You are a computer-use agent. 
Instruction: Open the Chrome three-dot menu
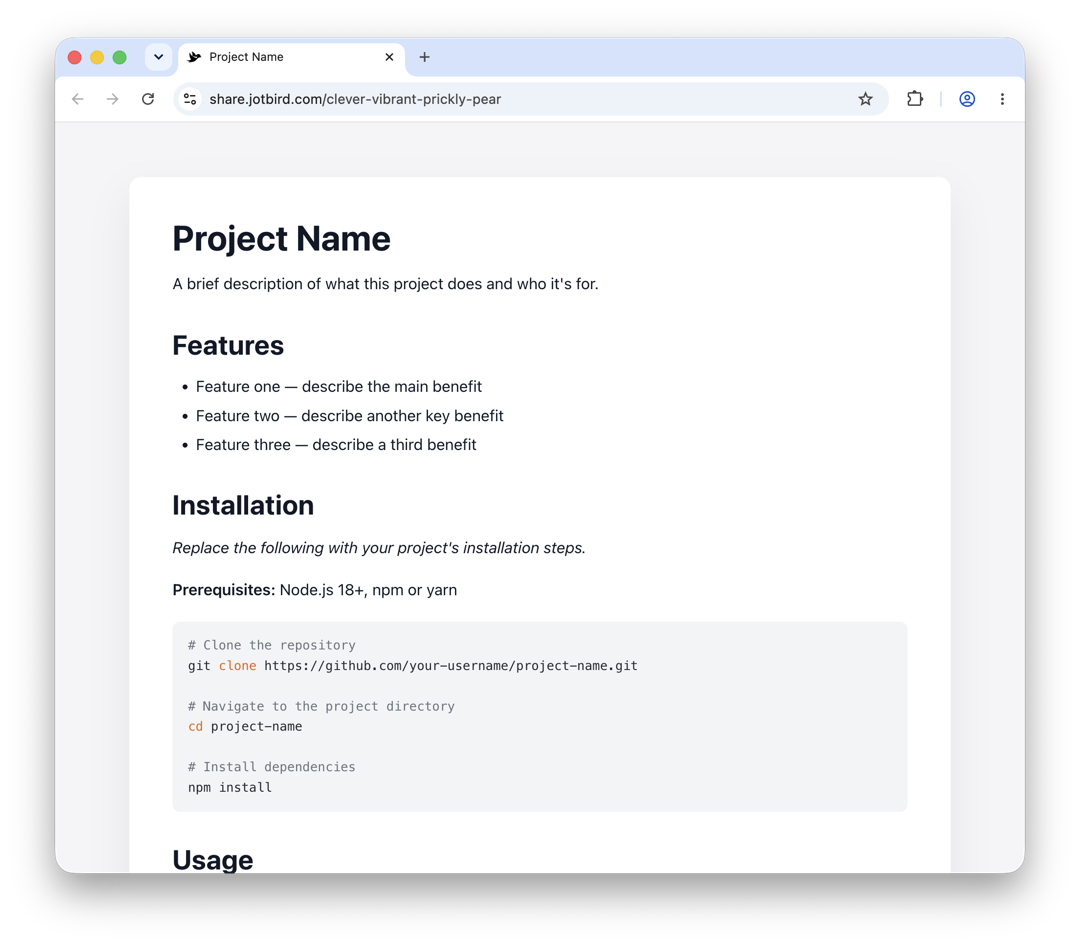pyautogui.click(x=1002, y=99)
